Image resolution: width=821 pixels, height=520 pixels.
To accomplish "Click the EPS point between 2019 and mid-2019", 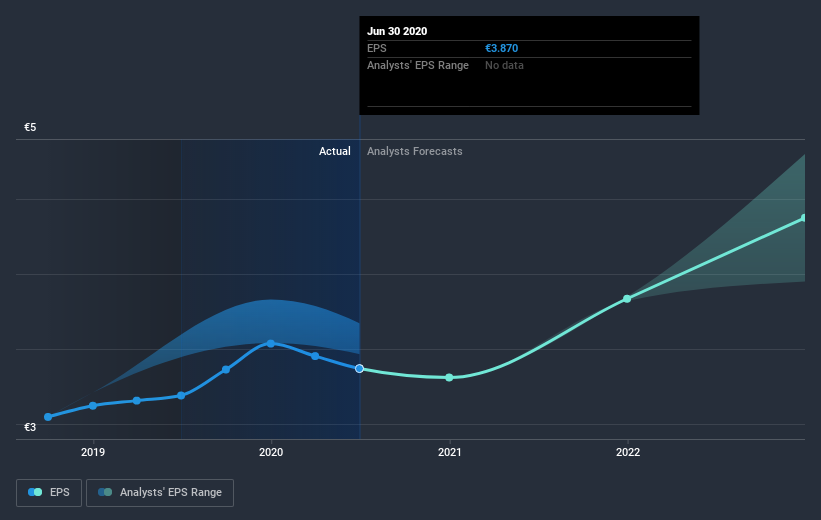I will [x=137, y=401].
